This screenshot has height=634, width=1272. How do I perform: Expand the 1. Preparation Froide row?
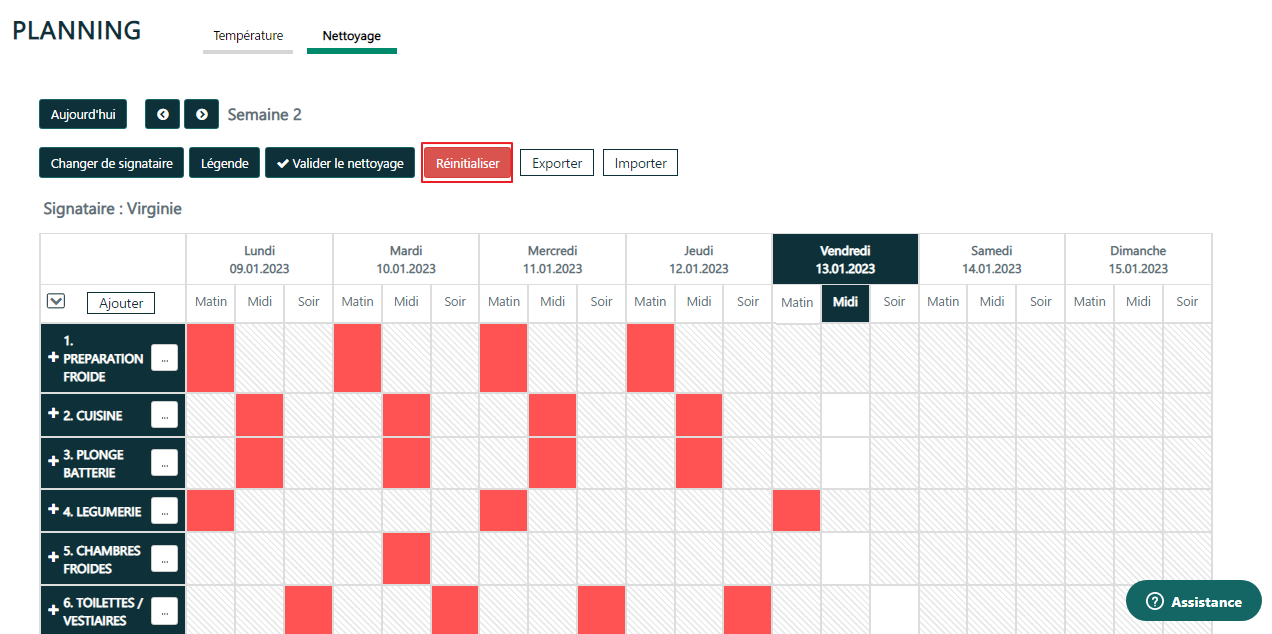[x=54, y=358]
